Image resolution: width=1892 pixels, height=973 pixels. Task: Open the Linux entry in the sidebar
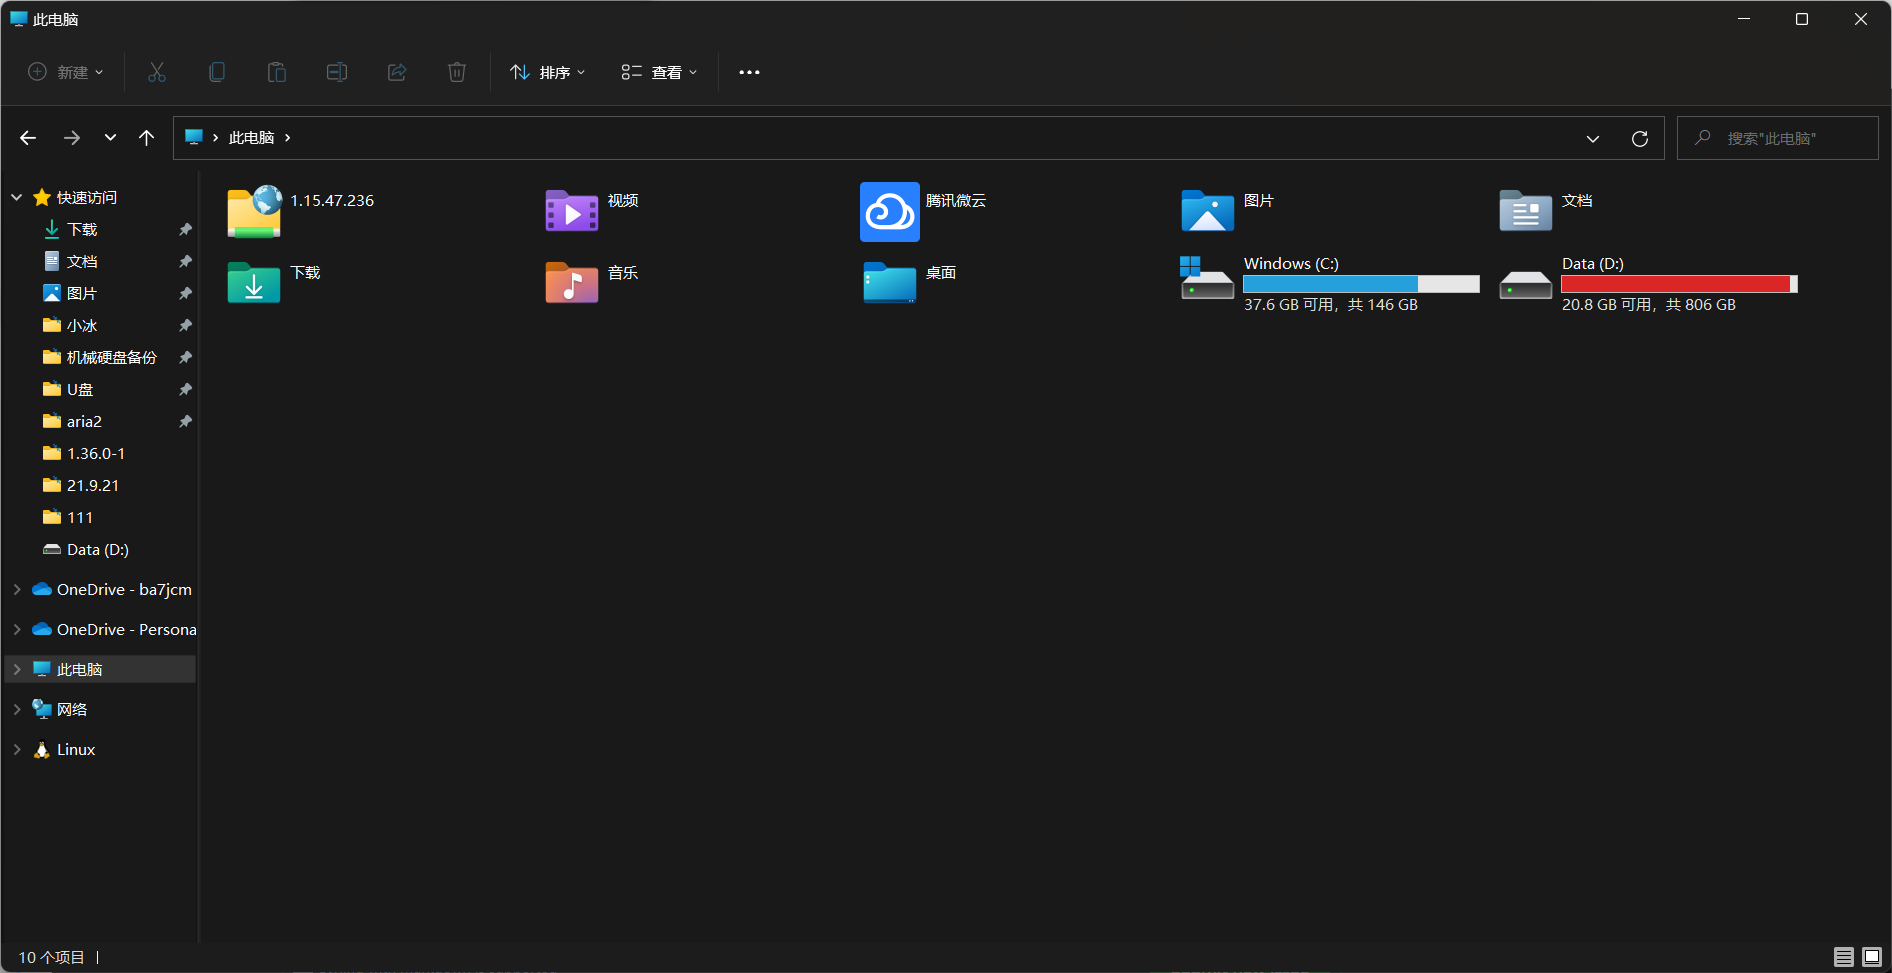pos(75,749)
